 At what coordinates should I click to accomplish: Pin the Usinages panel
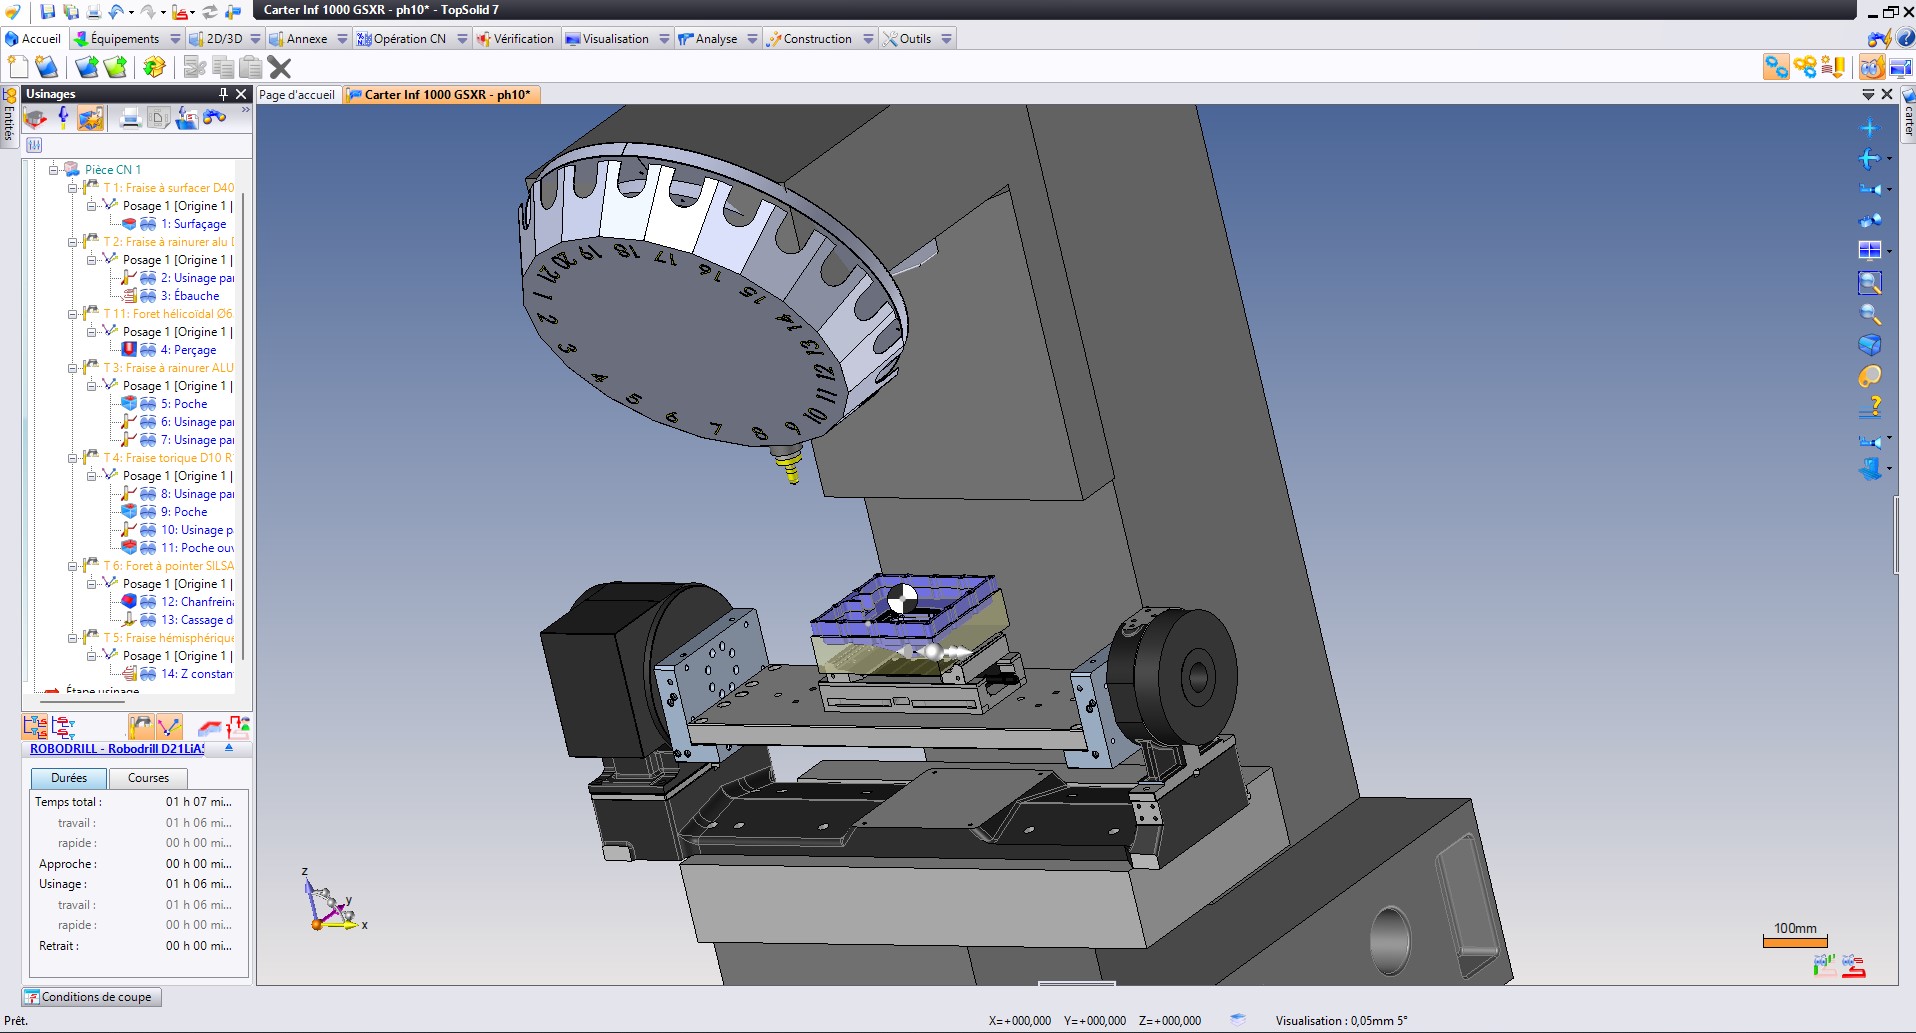(x=223, y=94)
